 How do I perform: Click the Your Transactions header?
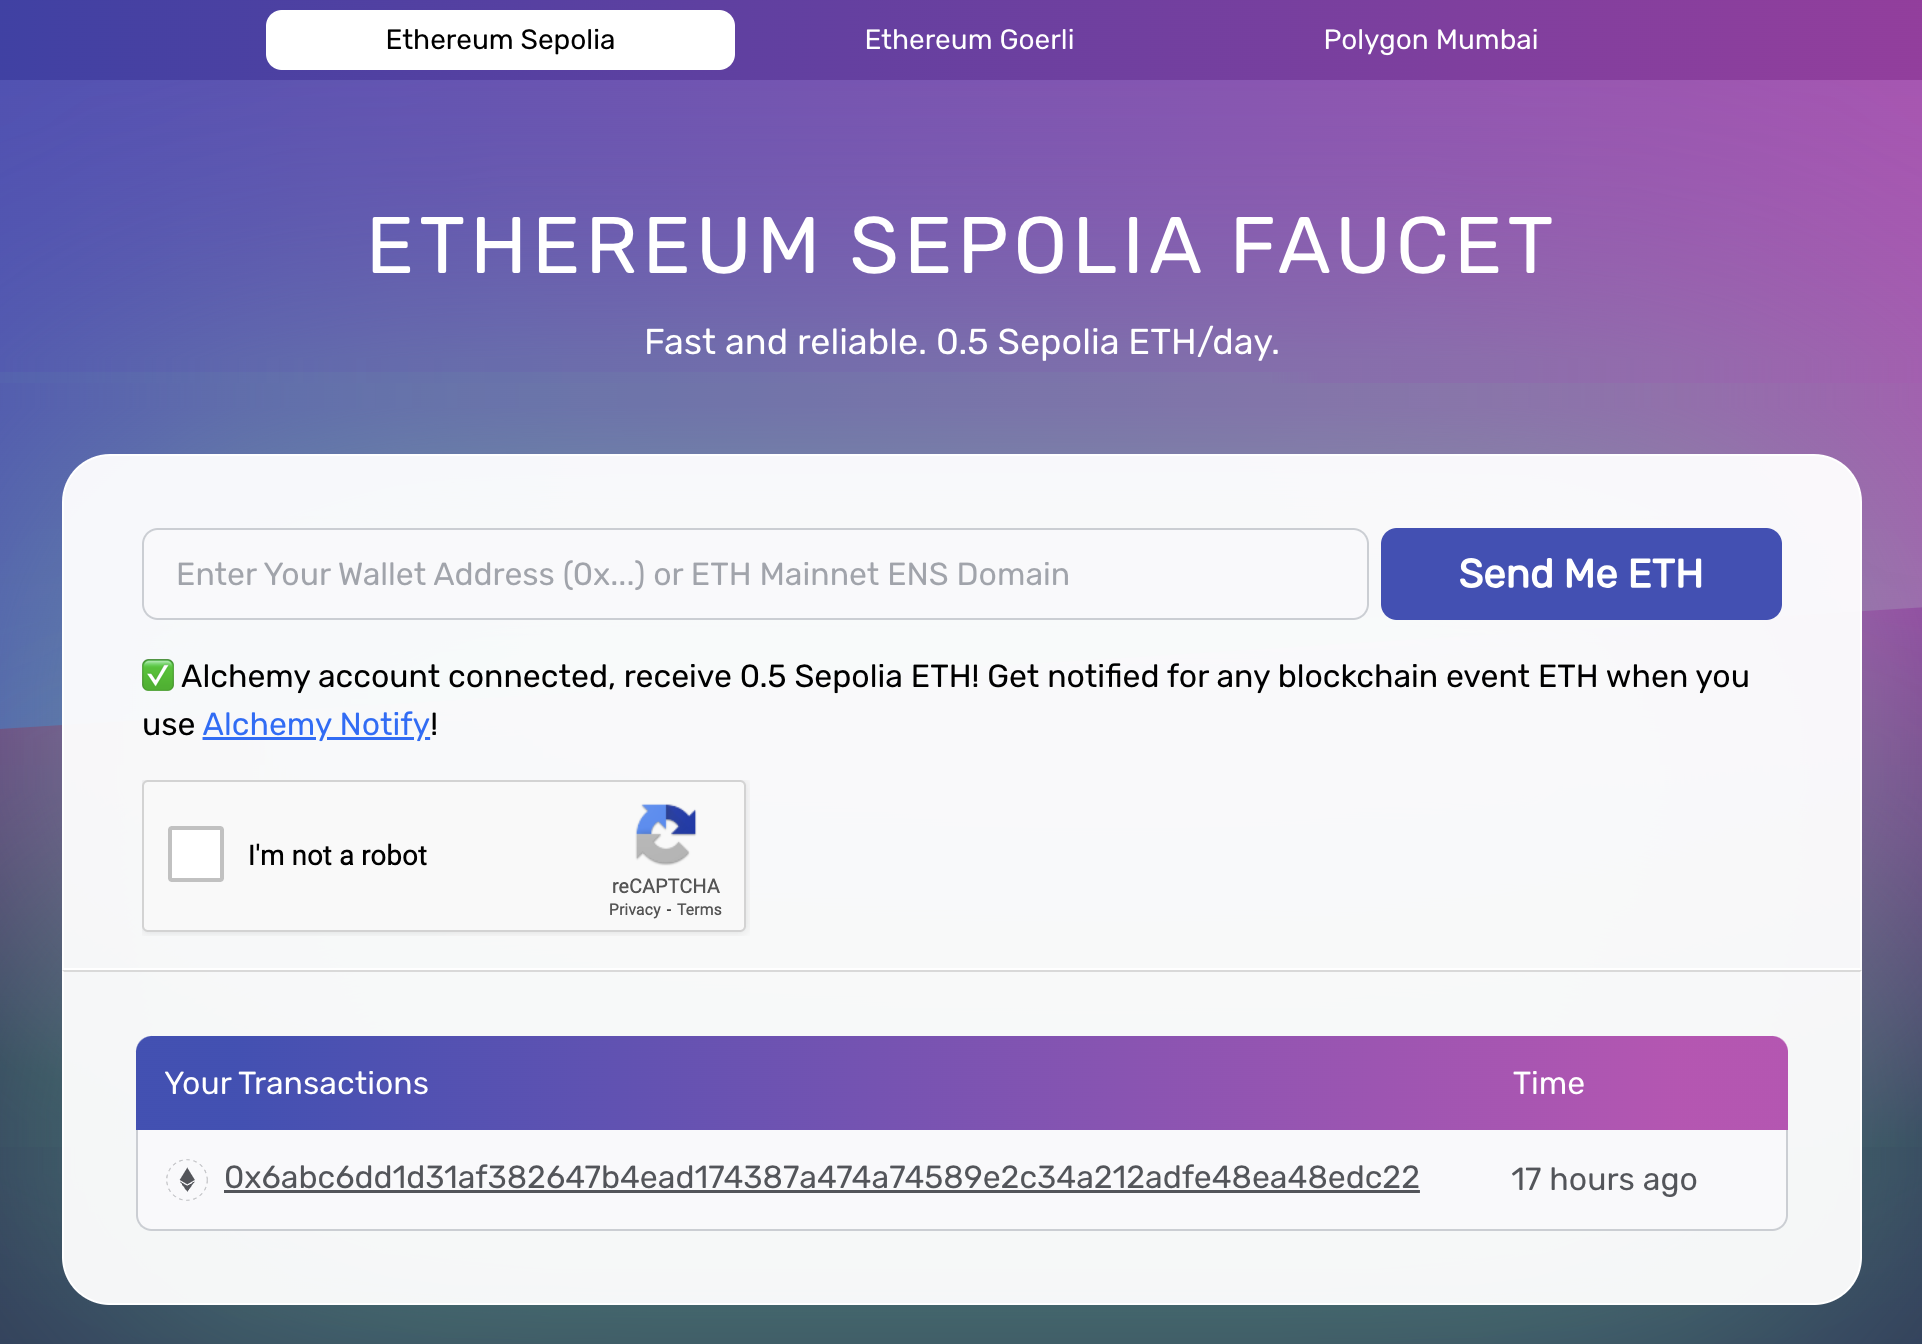(296, 1083)
